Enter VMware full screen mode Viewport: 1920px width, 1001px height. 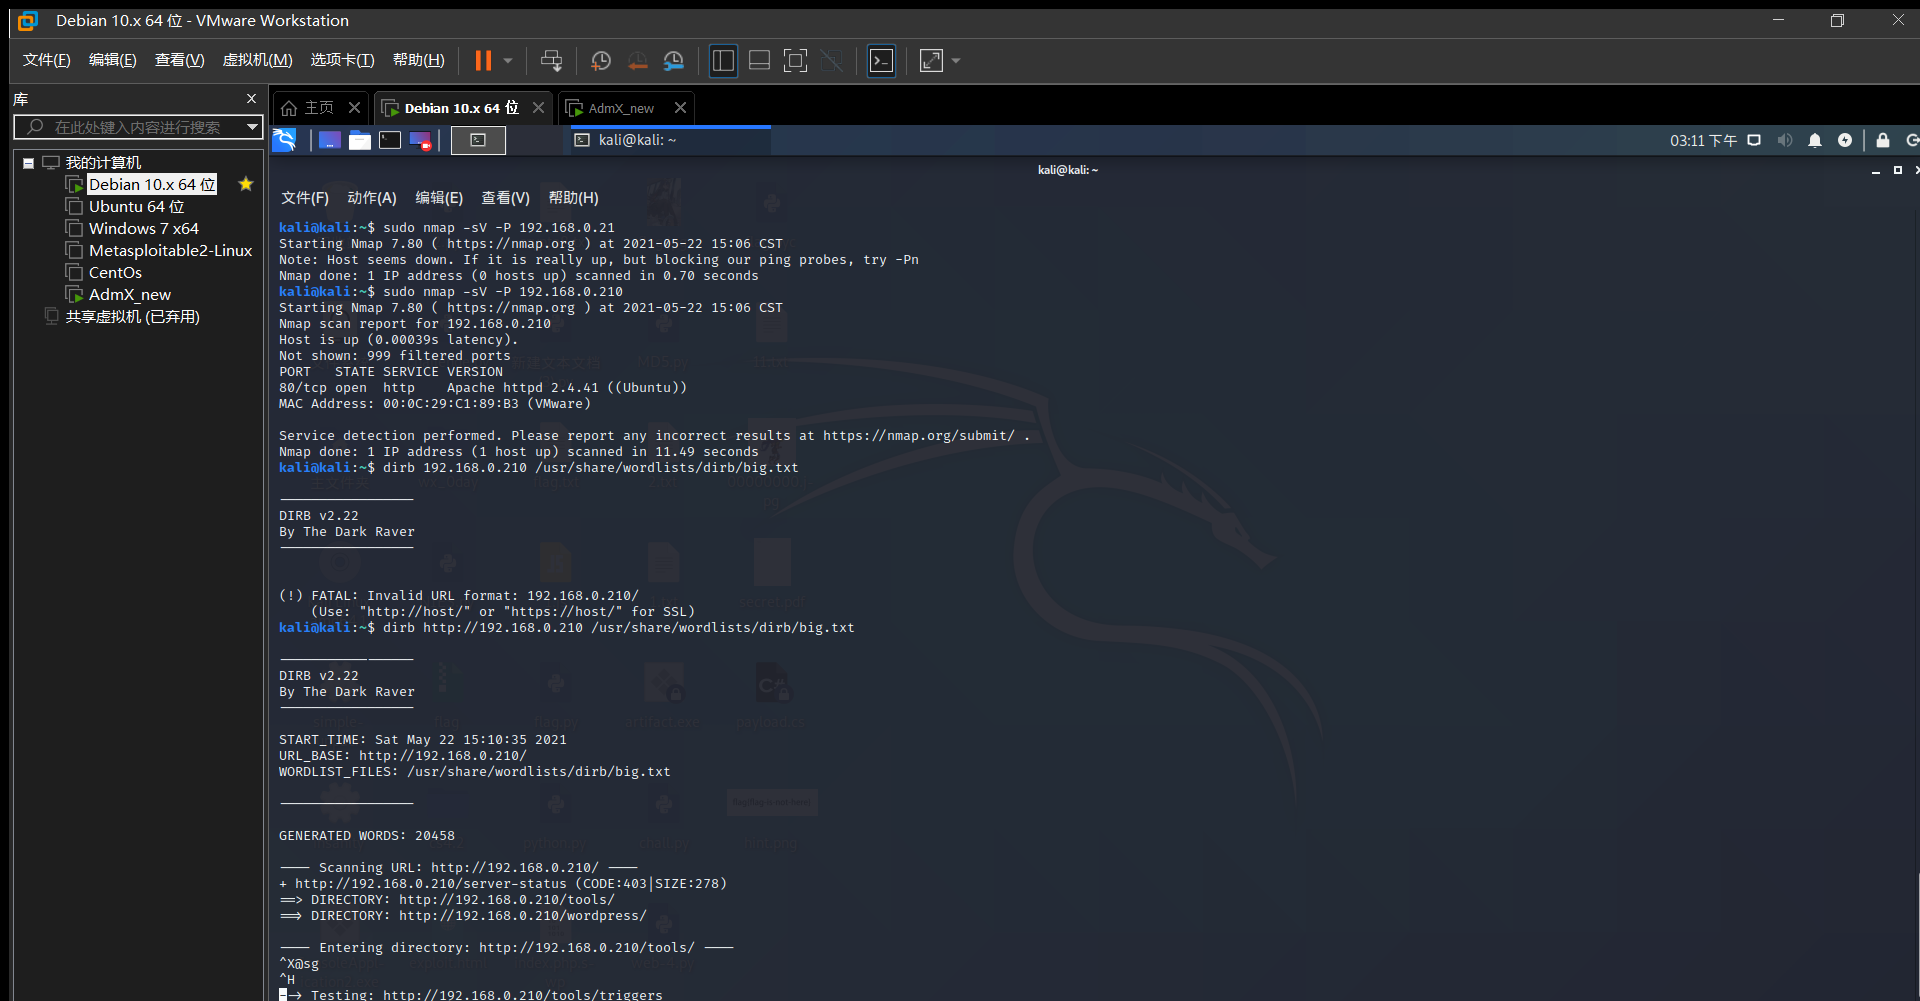tap(795, 61)
